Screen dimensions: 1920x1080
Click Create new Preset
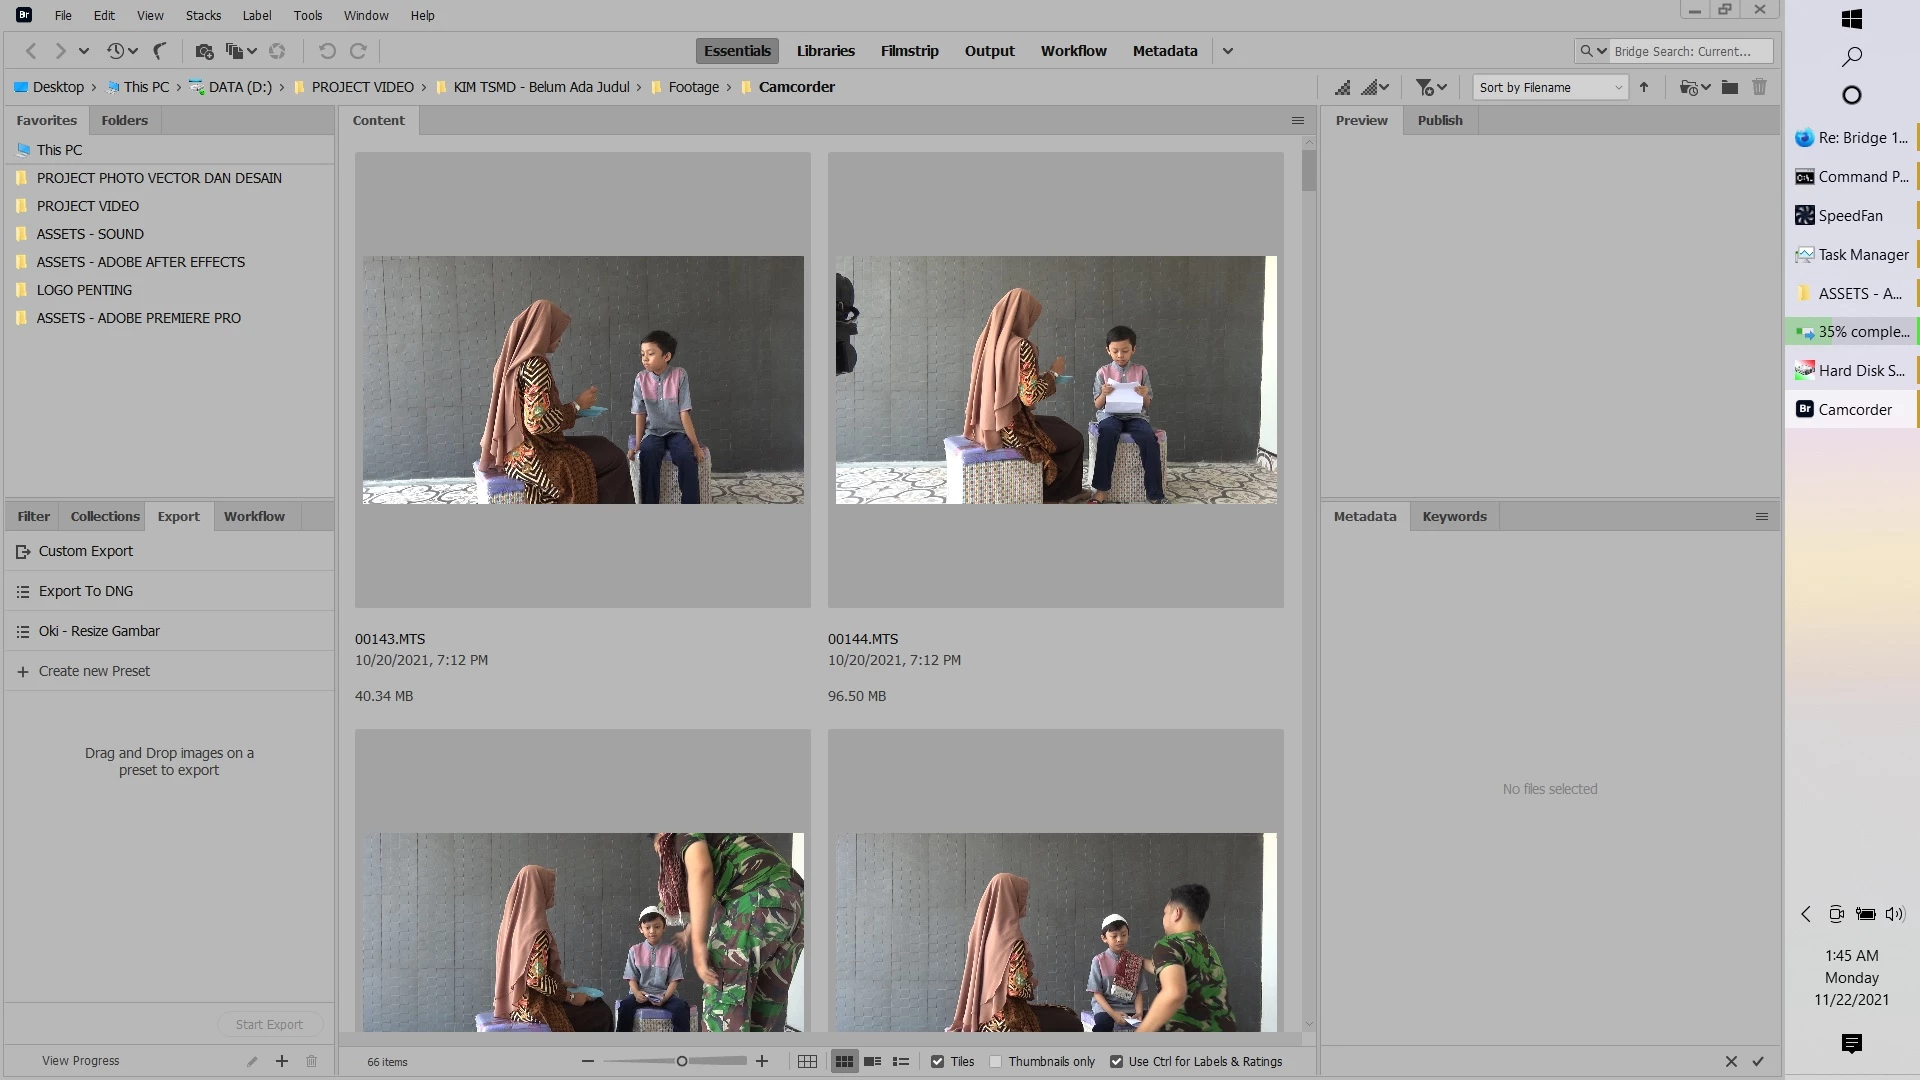click(x=94, y=671)
